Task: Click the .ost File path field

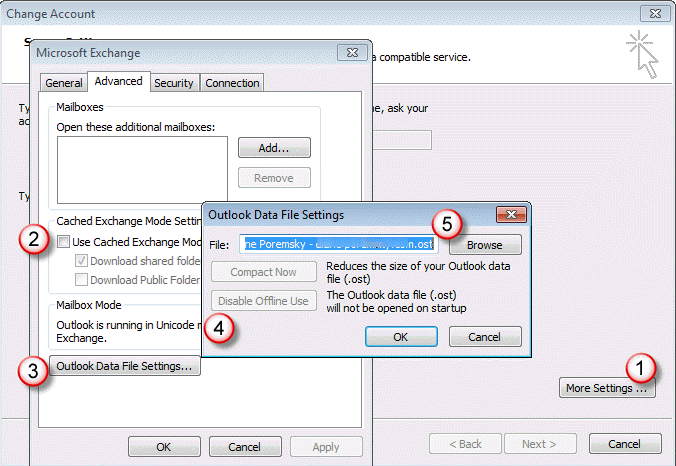Action: point(339,244)
